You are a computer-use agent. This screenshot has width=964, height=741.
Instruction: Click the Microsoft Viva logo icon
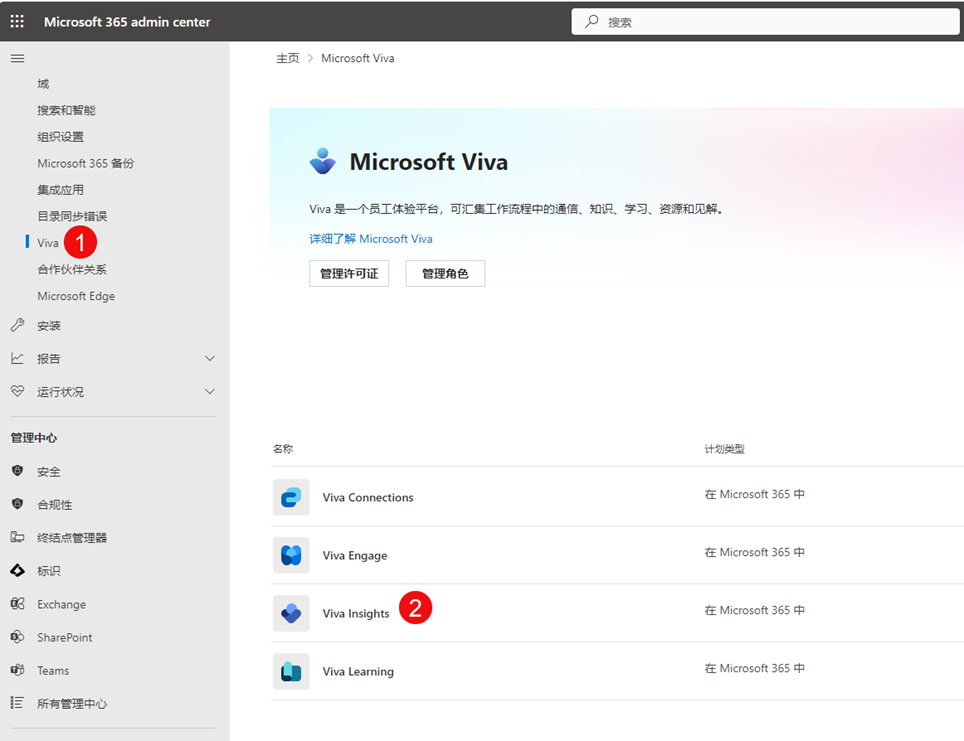pos(323,161)
